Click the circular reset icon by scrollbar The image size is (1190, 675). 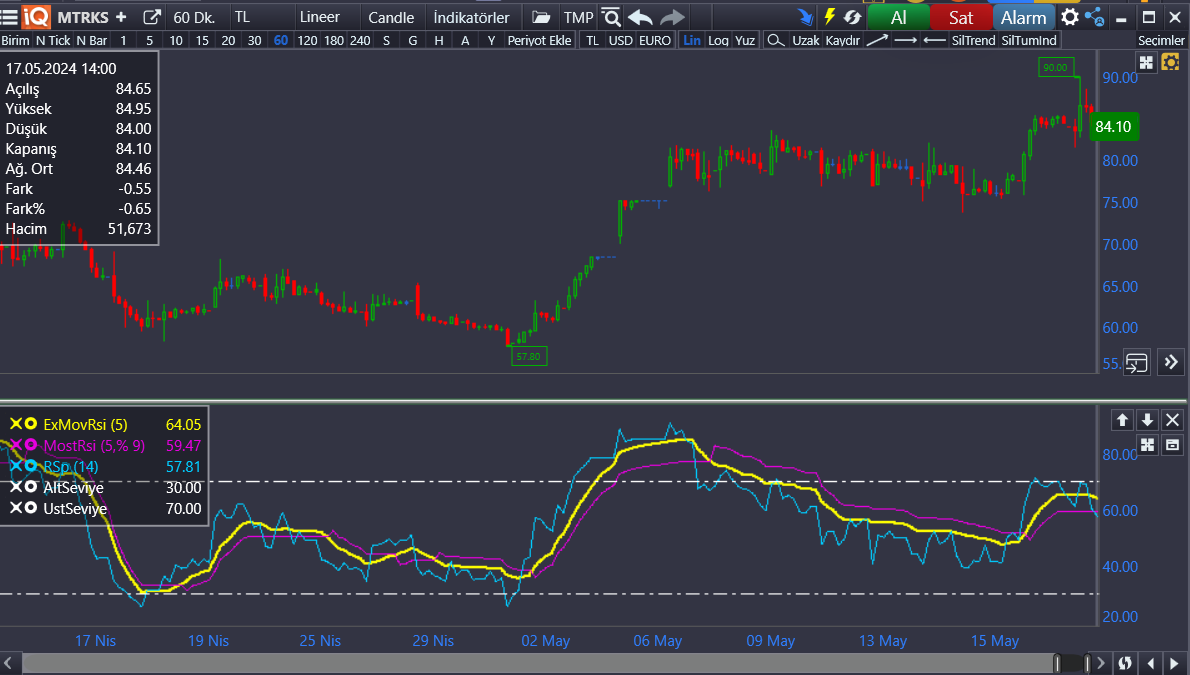point(1125,664)
